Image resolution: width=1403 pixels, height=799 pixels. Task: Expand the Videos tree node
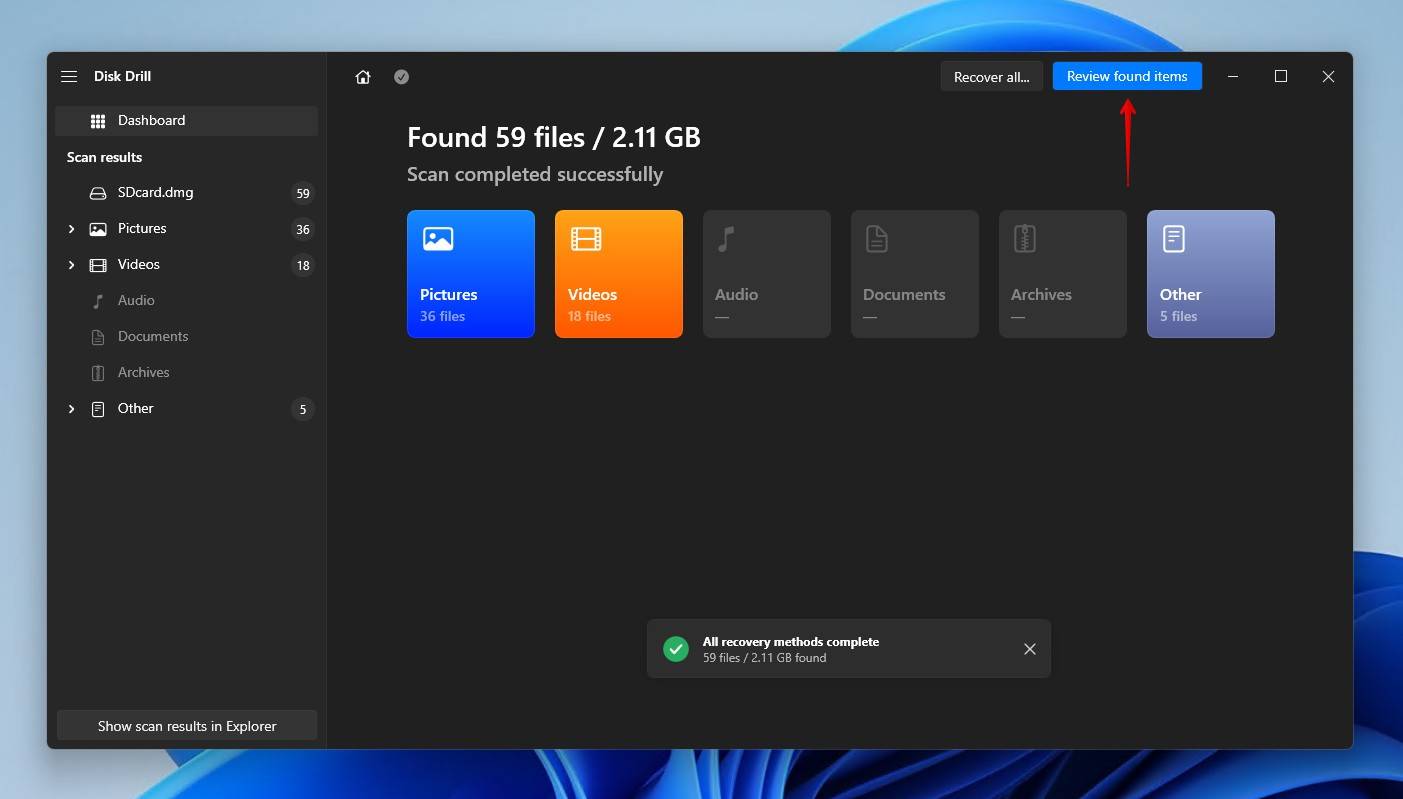(71, 265)
